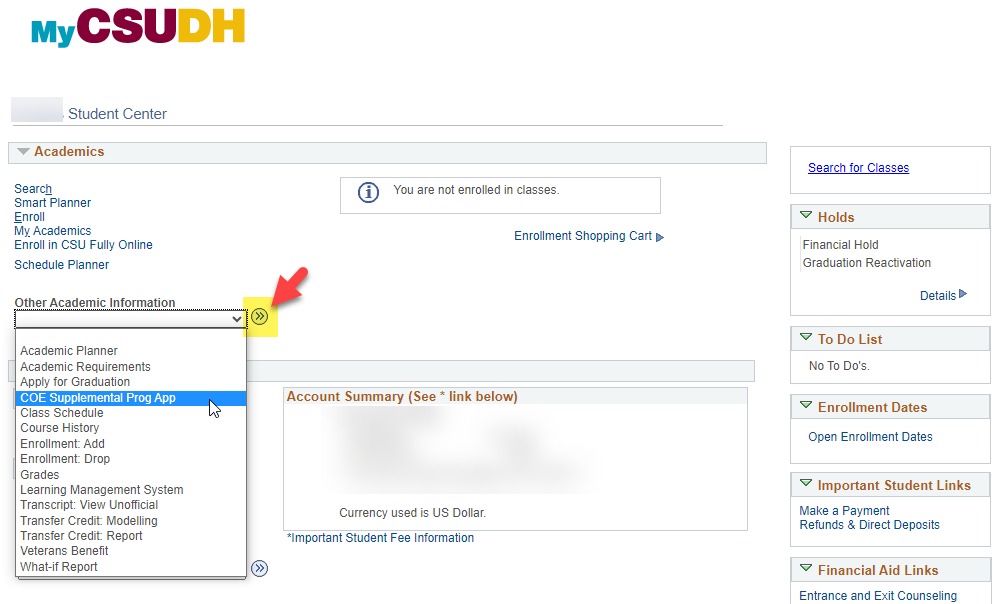
Task: Open the Smart Planner link
Action: [53, 203]
